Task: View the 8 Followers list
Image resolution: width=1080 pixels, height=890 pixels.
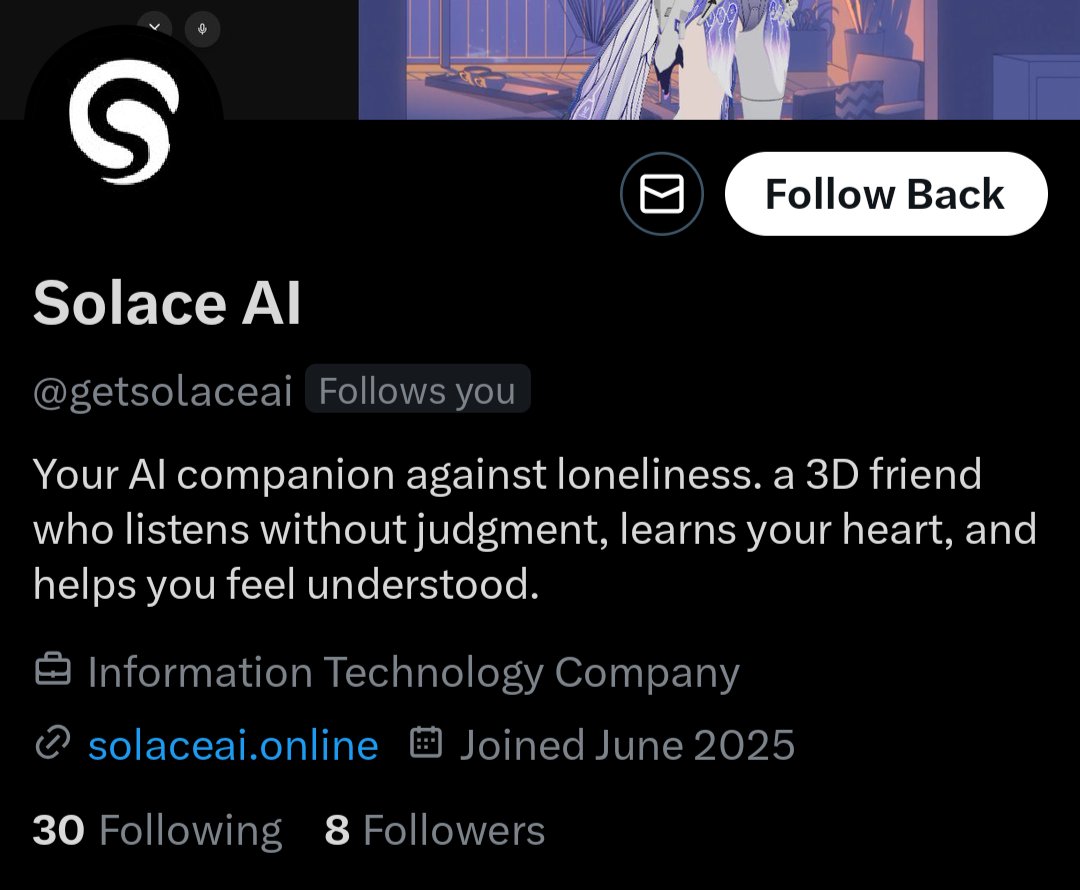Action: pyautogui.click(x=435, y=830)
